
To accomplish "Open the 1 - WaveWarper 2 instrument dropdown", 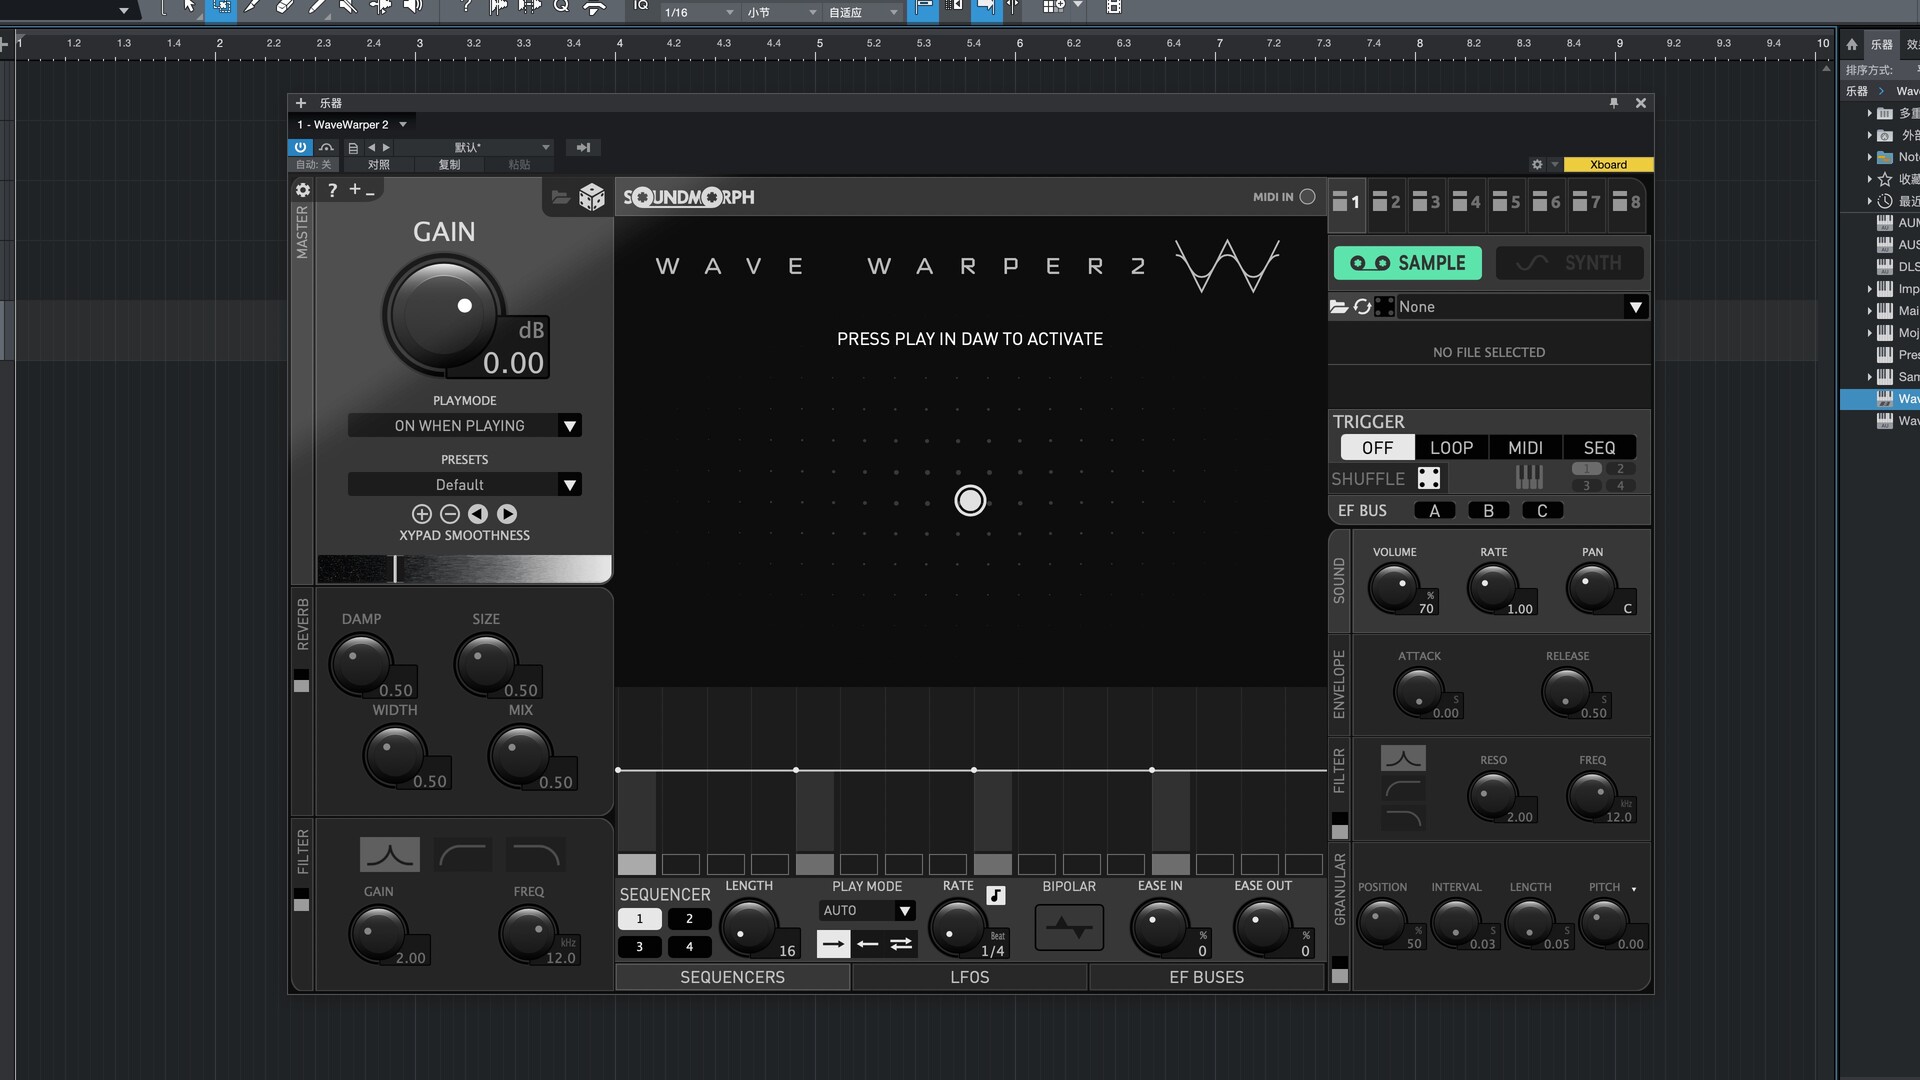I will (x=351, y=124).
